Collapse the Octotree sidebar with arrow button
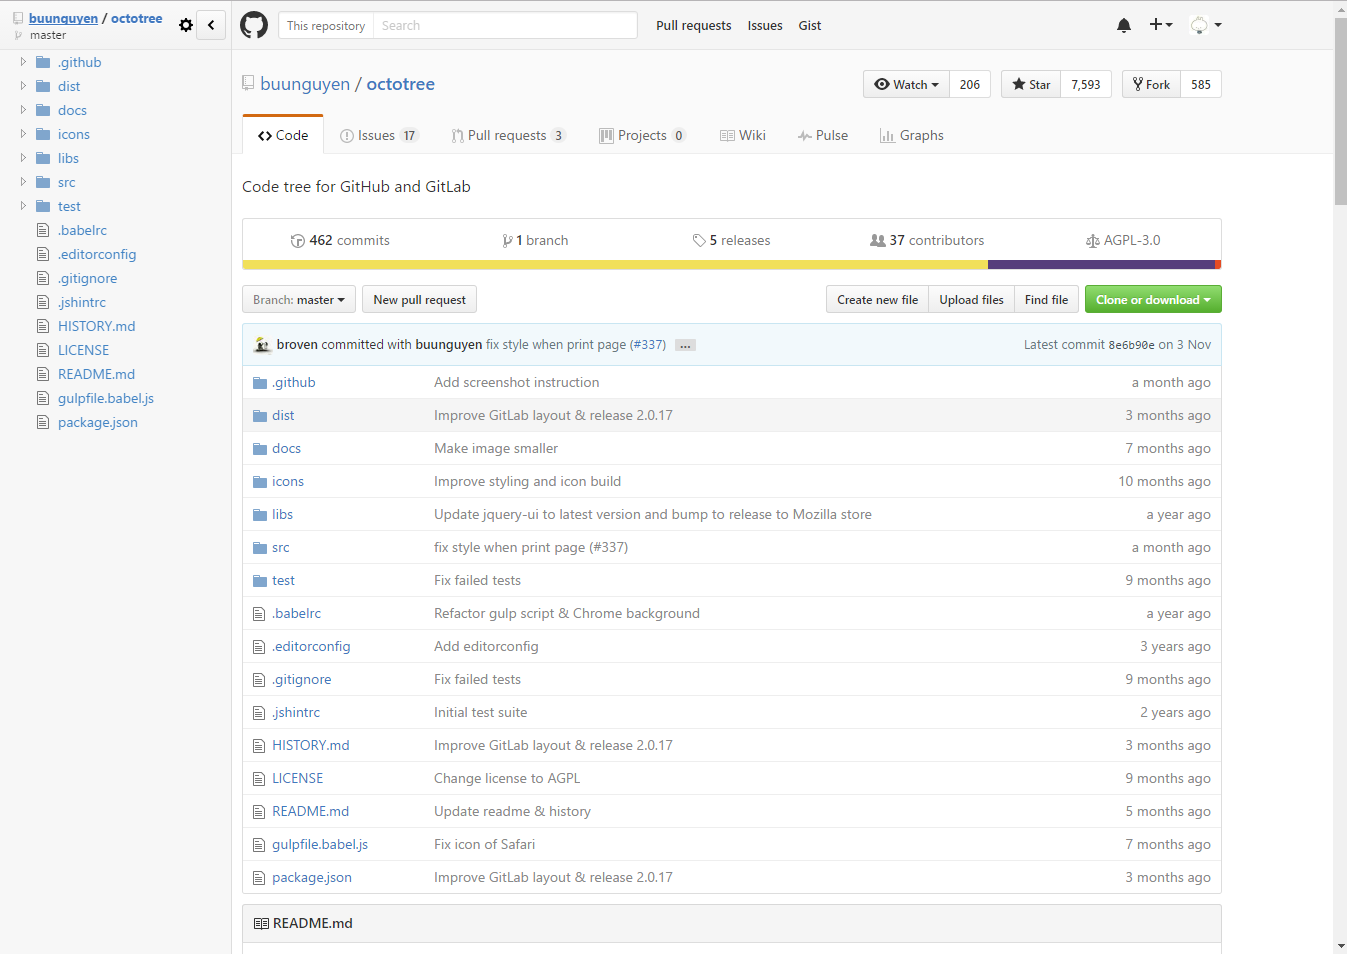This screenshot has height=954, width=1347. click(x=211, y=25)
